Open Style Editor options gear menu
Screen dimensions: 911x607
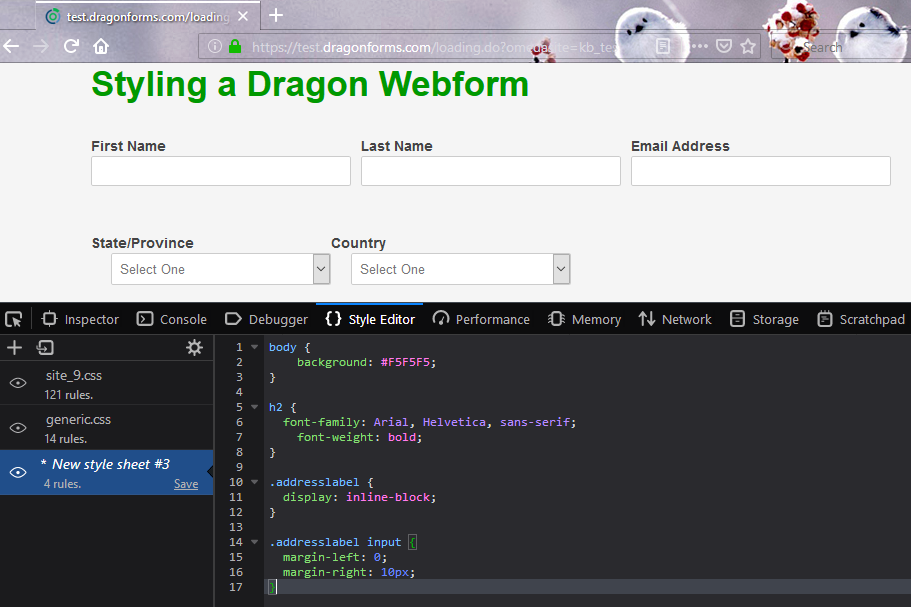(194, 347)
